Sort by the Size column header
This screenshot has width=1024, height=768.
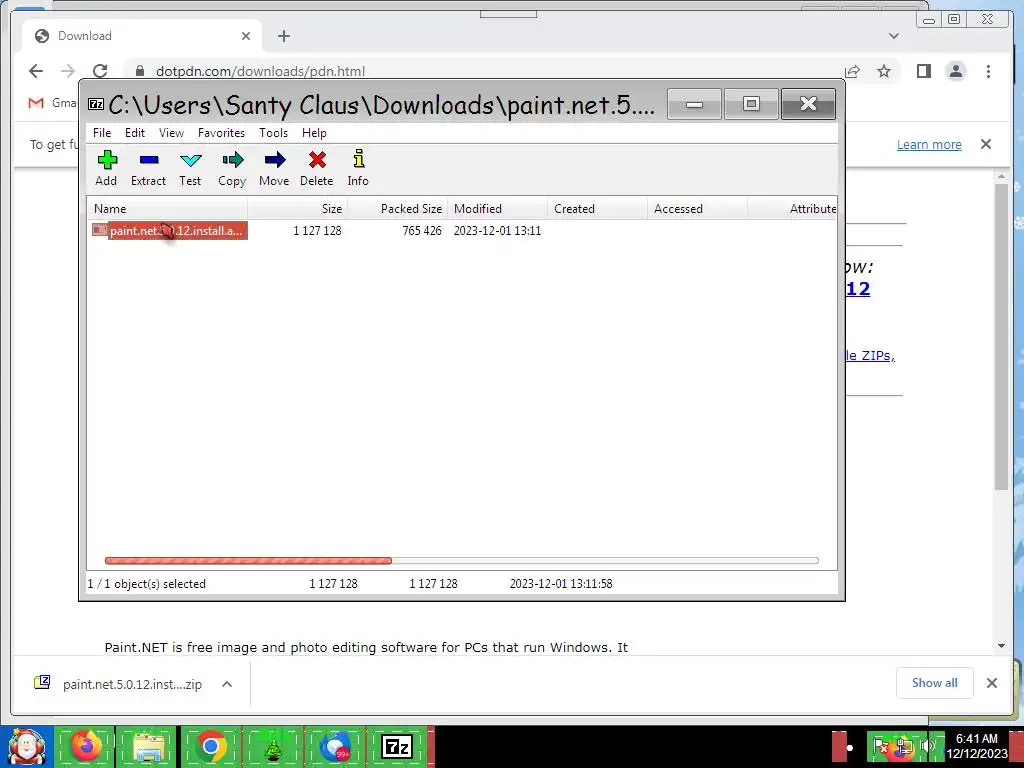298,209
